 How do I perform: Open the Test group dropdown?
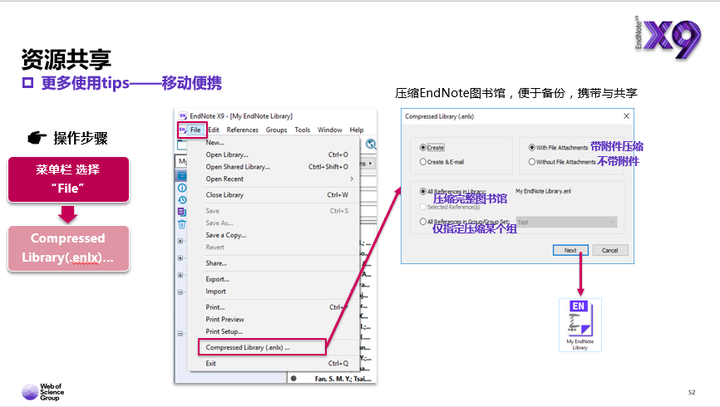pos(567,222)
